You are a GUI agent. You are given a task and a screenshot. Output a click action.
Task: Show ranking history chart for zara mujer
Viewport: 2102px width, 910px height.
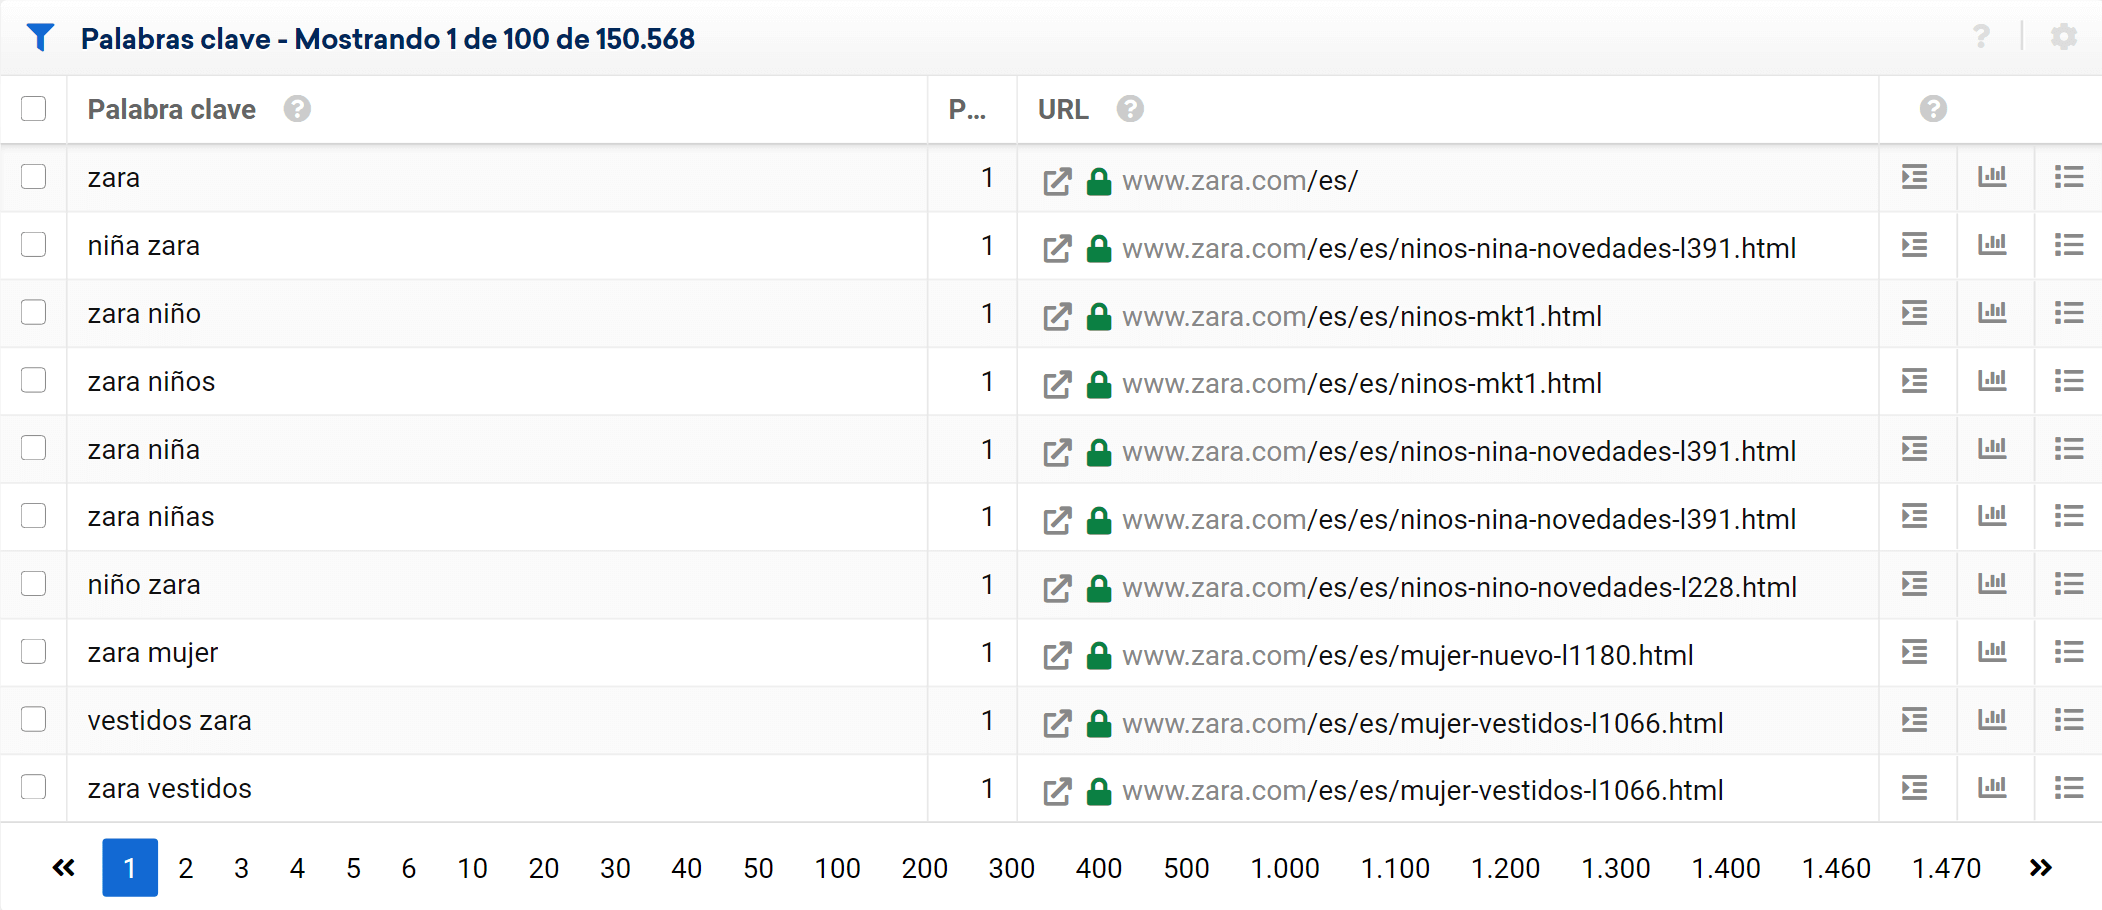(x=1991, y=653)
